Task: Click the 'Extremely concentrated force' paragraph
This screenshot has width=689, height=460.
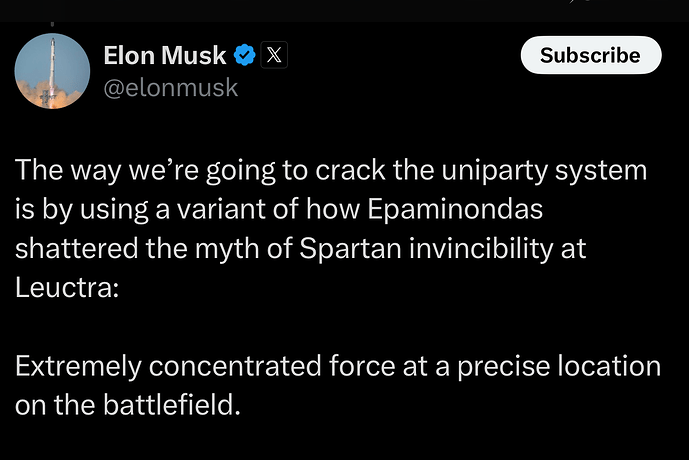Action: [338, 385]
